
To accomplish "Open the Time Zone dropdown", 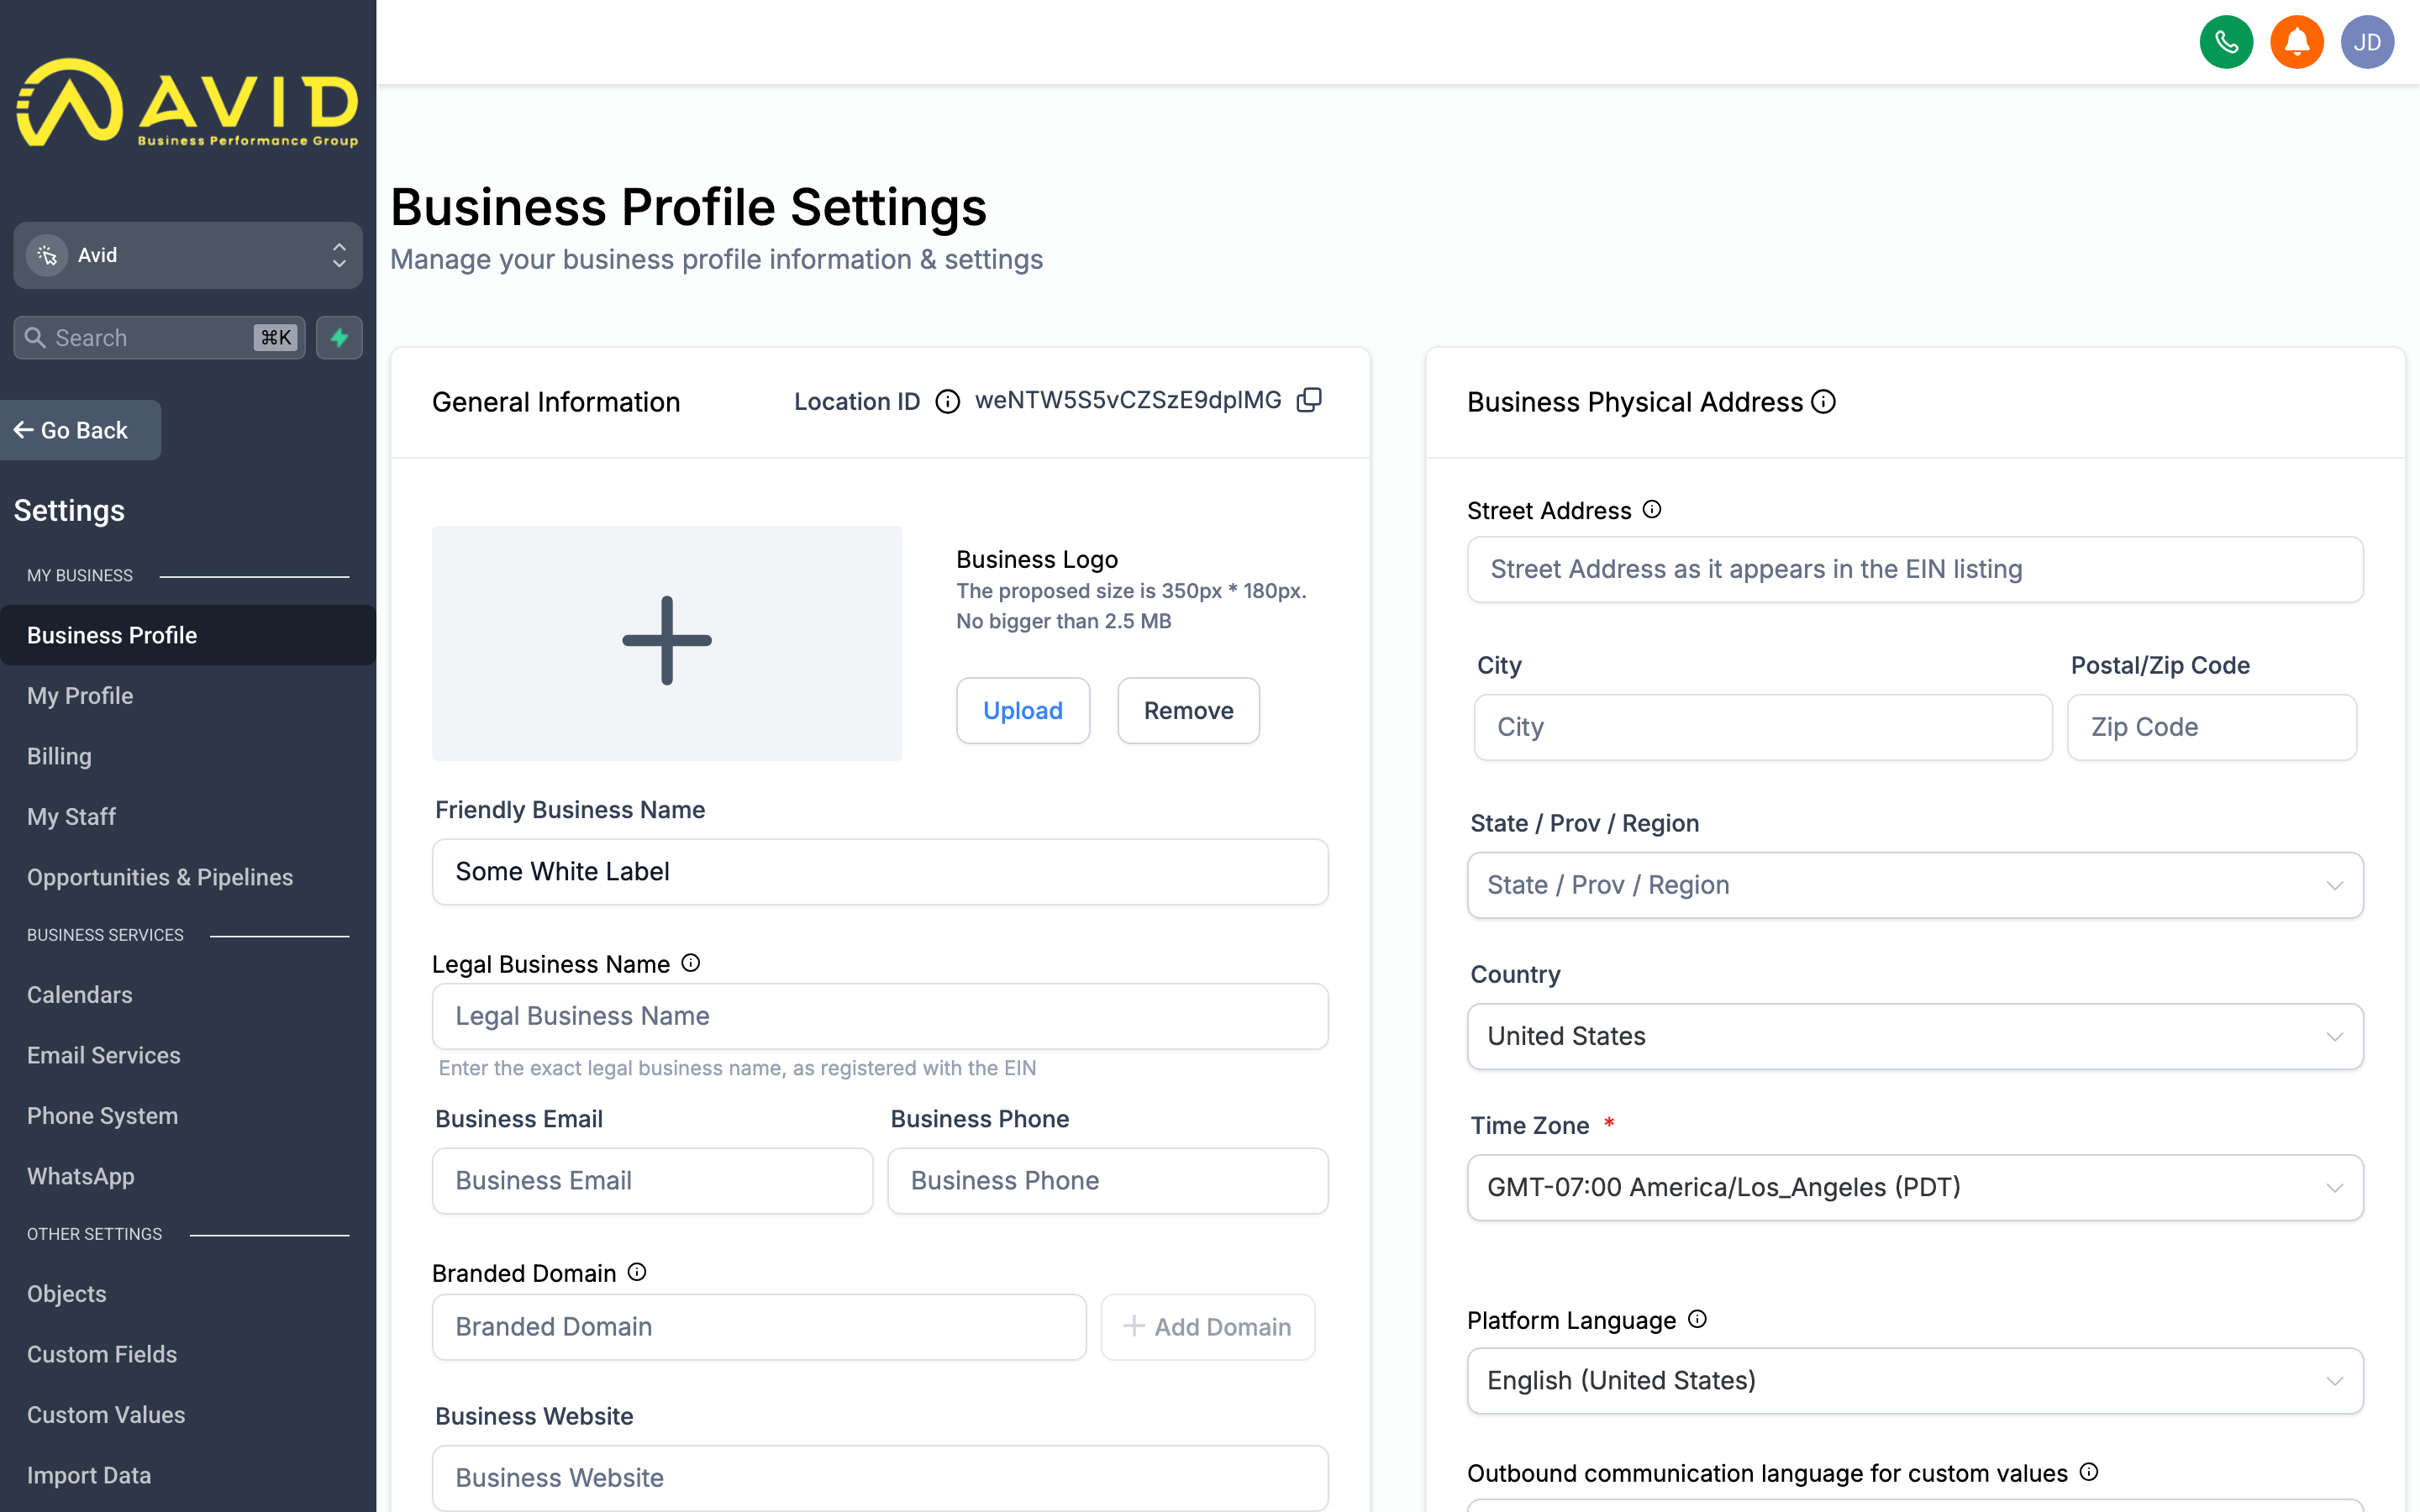I will coord(1915,1187).
